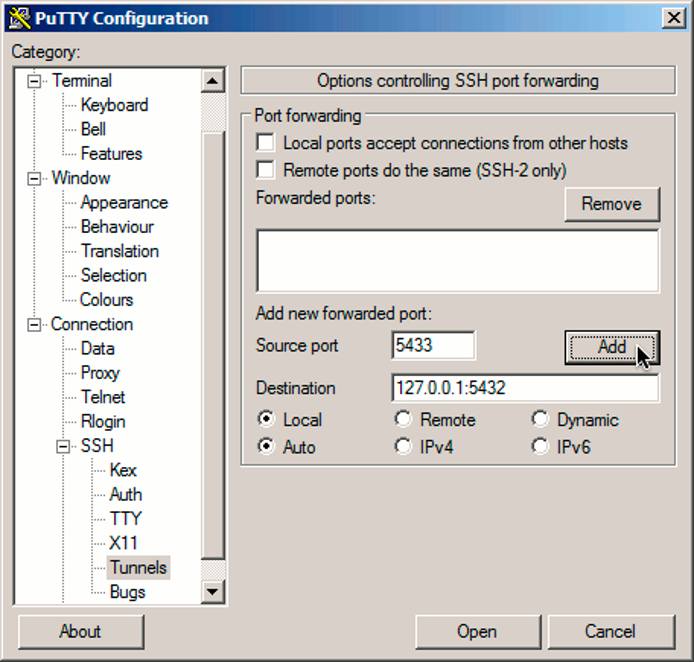Image resolution: width=694 pixels, height=662 pixels.
Task: Click the Add forwarded port button
Action: [x=612, y=347]
